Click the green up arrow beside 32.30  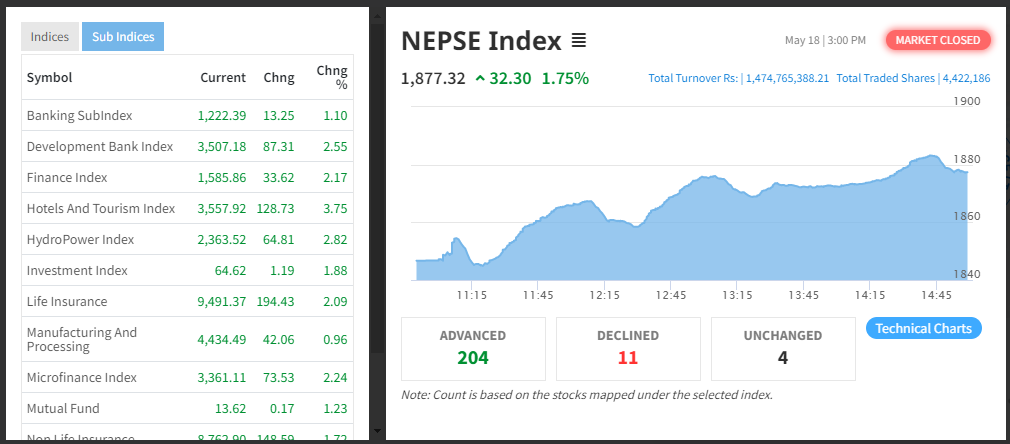coord(481,78)
